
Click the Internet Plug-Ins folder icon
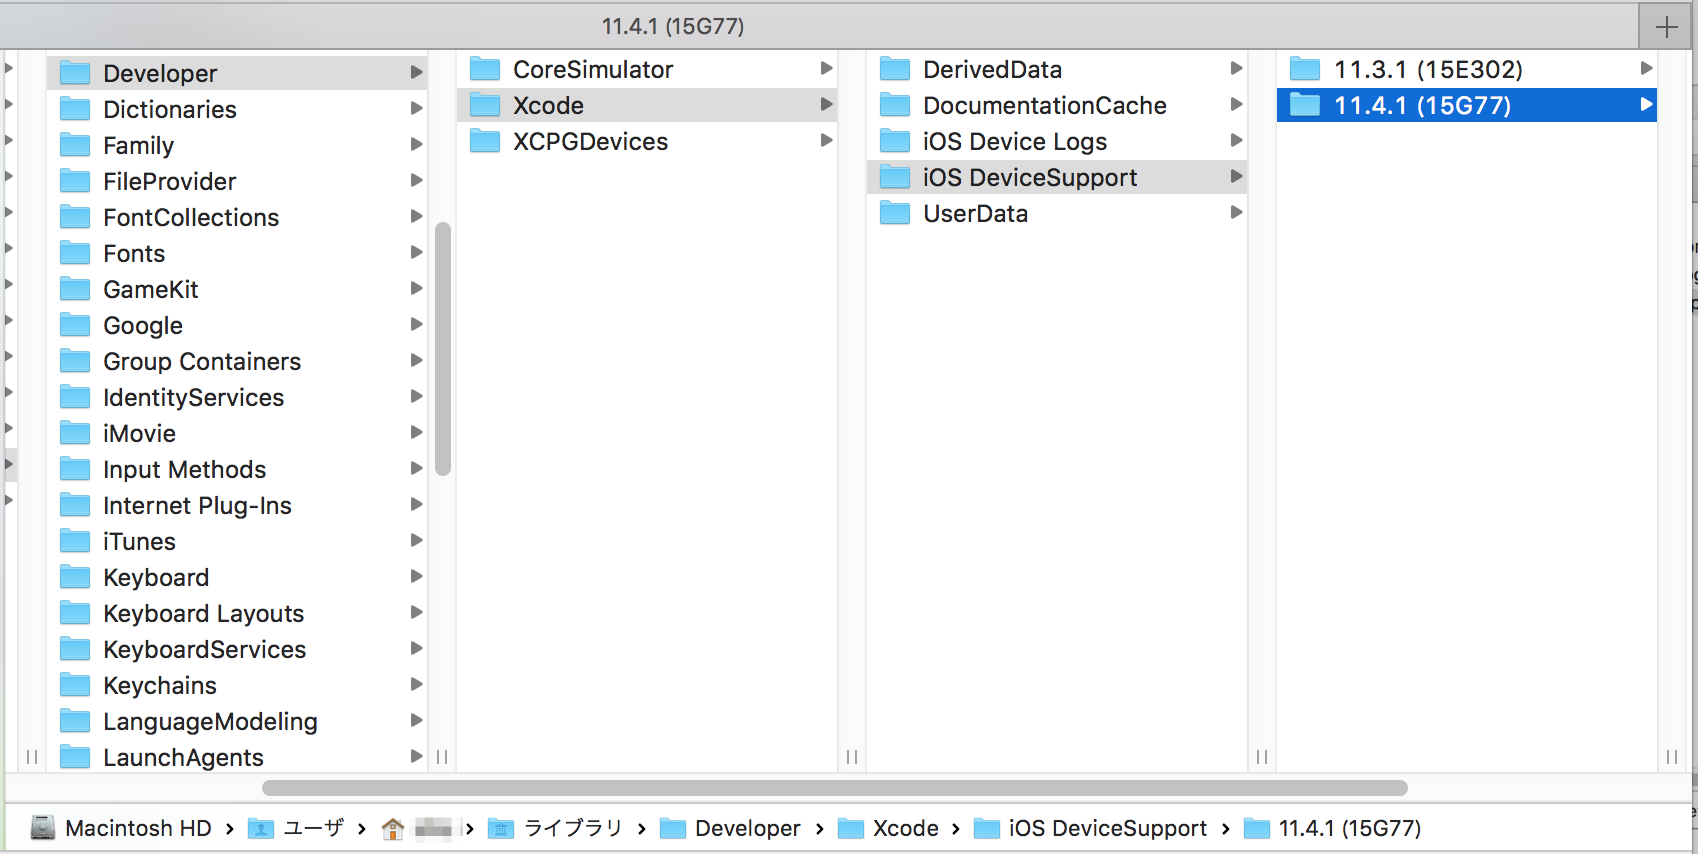(75, 505)
